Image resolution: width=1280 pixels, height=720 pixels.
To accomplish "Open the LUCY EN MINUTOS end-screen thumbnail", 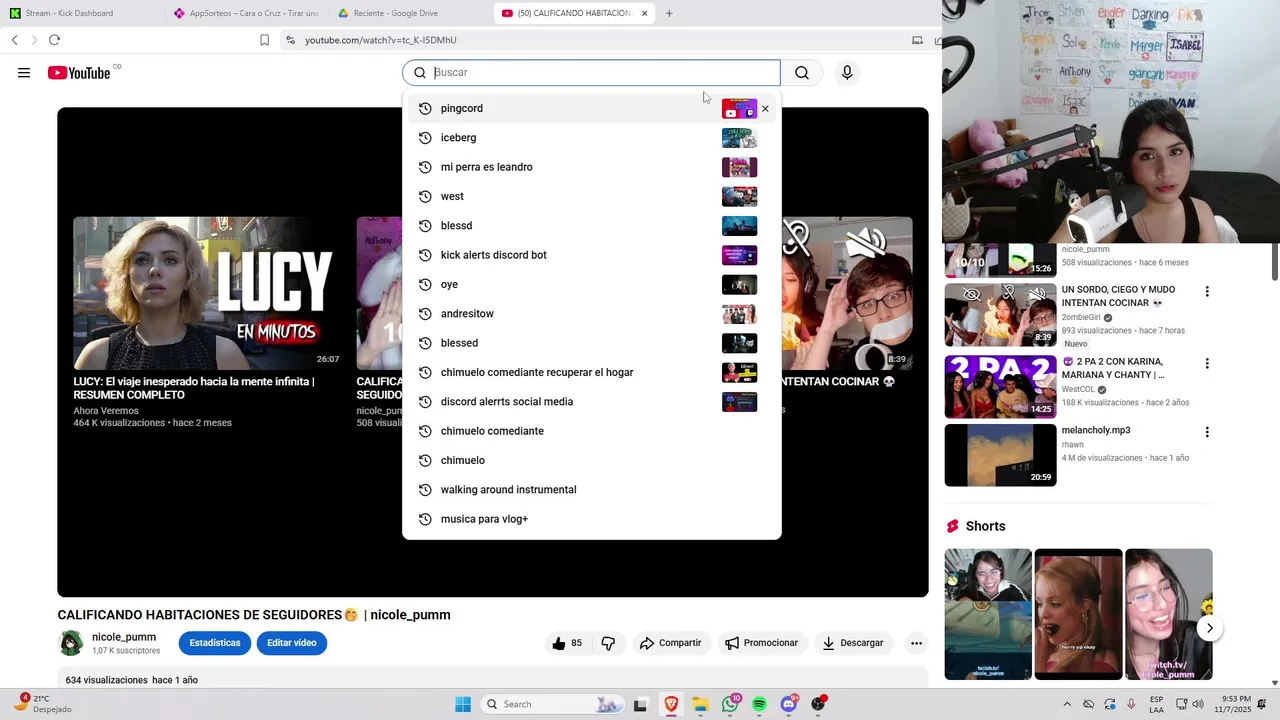I will coord(207,293).
